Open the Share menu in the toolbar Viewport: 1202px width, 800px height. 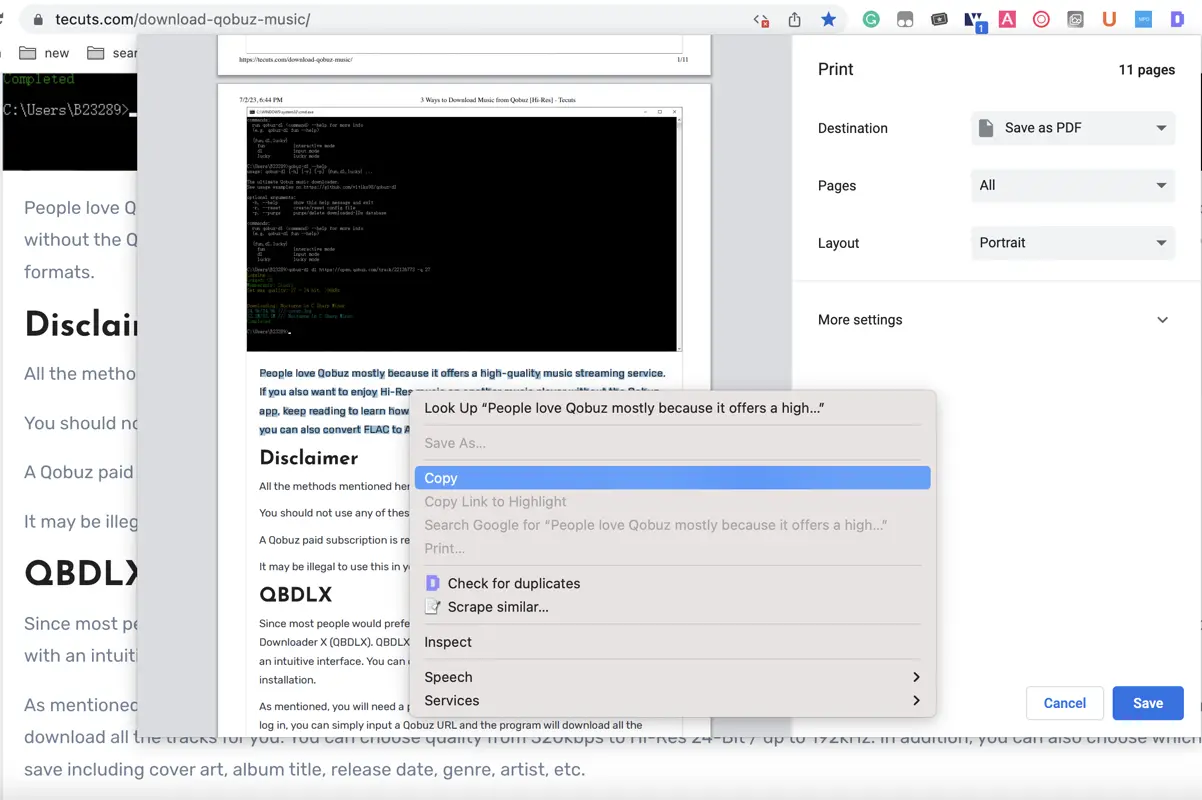[x=793, y=18]
